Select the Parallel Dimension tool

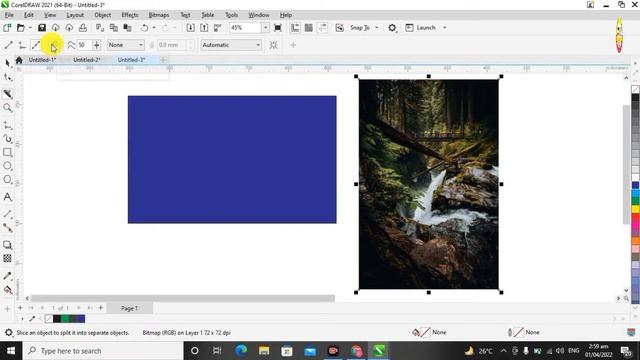point(7,214)
